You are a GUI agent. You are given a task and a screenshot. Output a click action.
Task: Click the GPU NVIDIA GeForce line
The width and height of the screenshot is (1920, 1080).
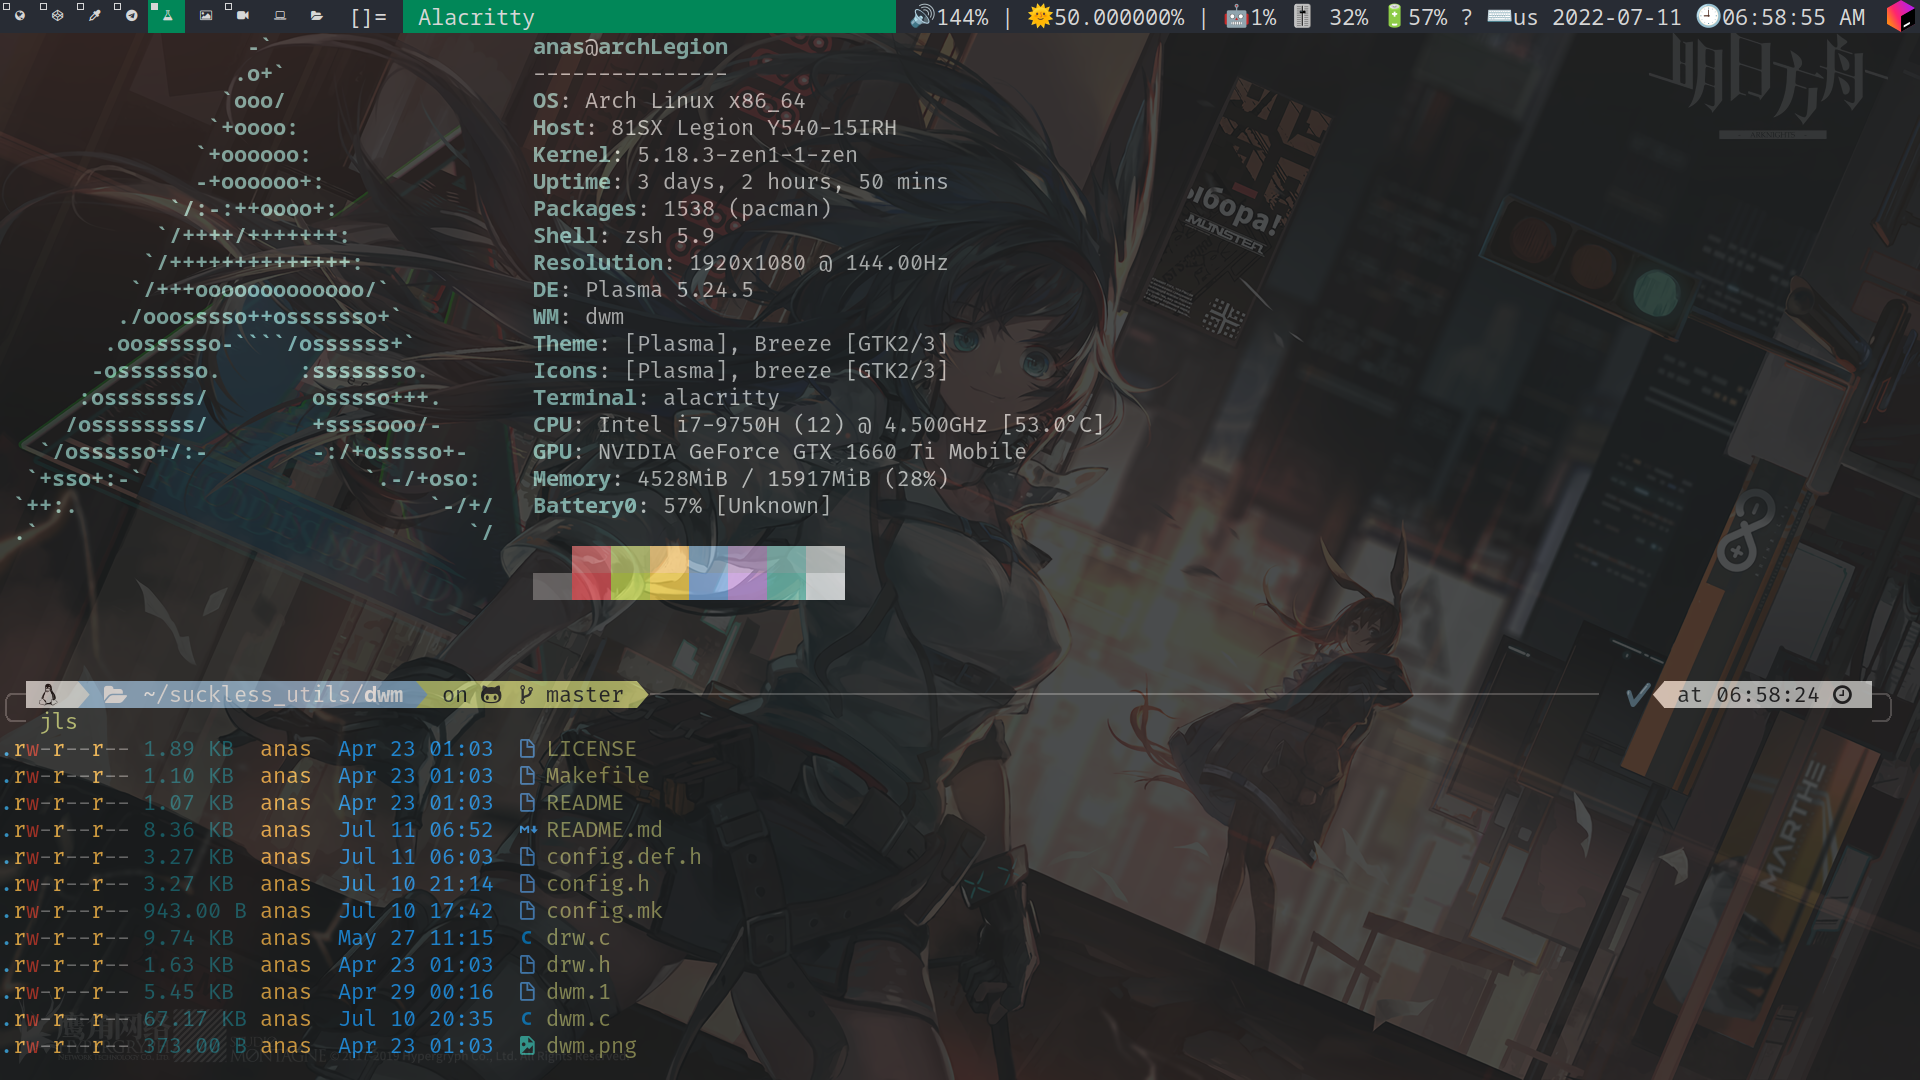(780, 451)
